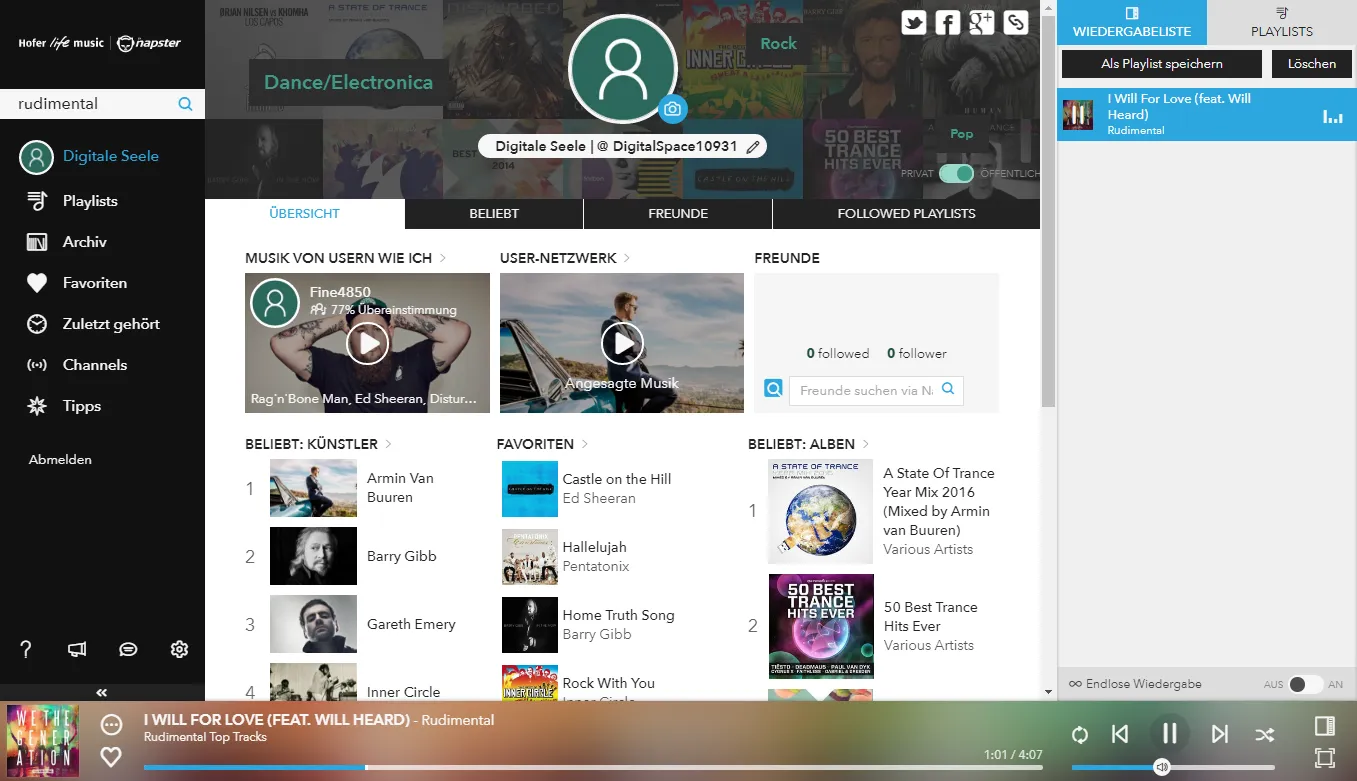Click the repeat icon in player
1357x781 pixels.
pos(1080,735)
